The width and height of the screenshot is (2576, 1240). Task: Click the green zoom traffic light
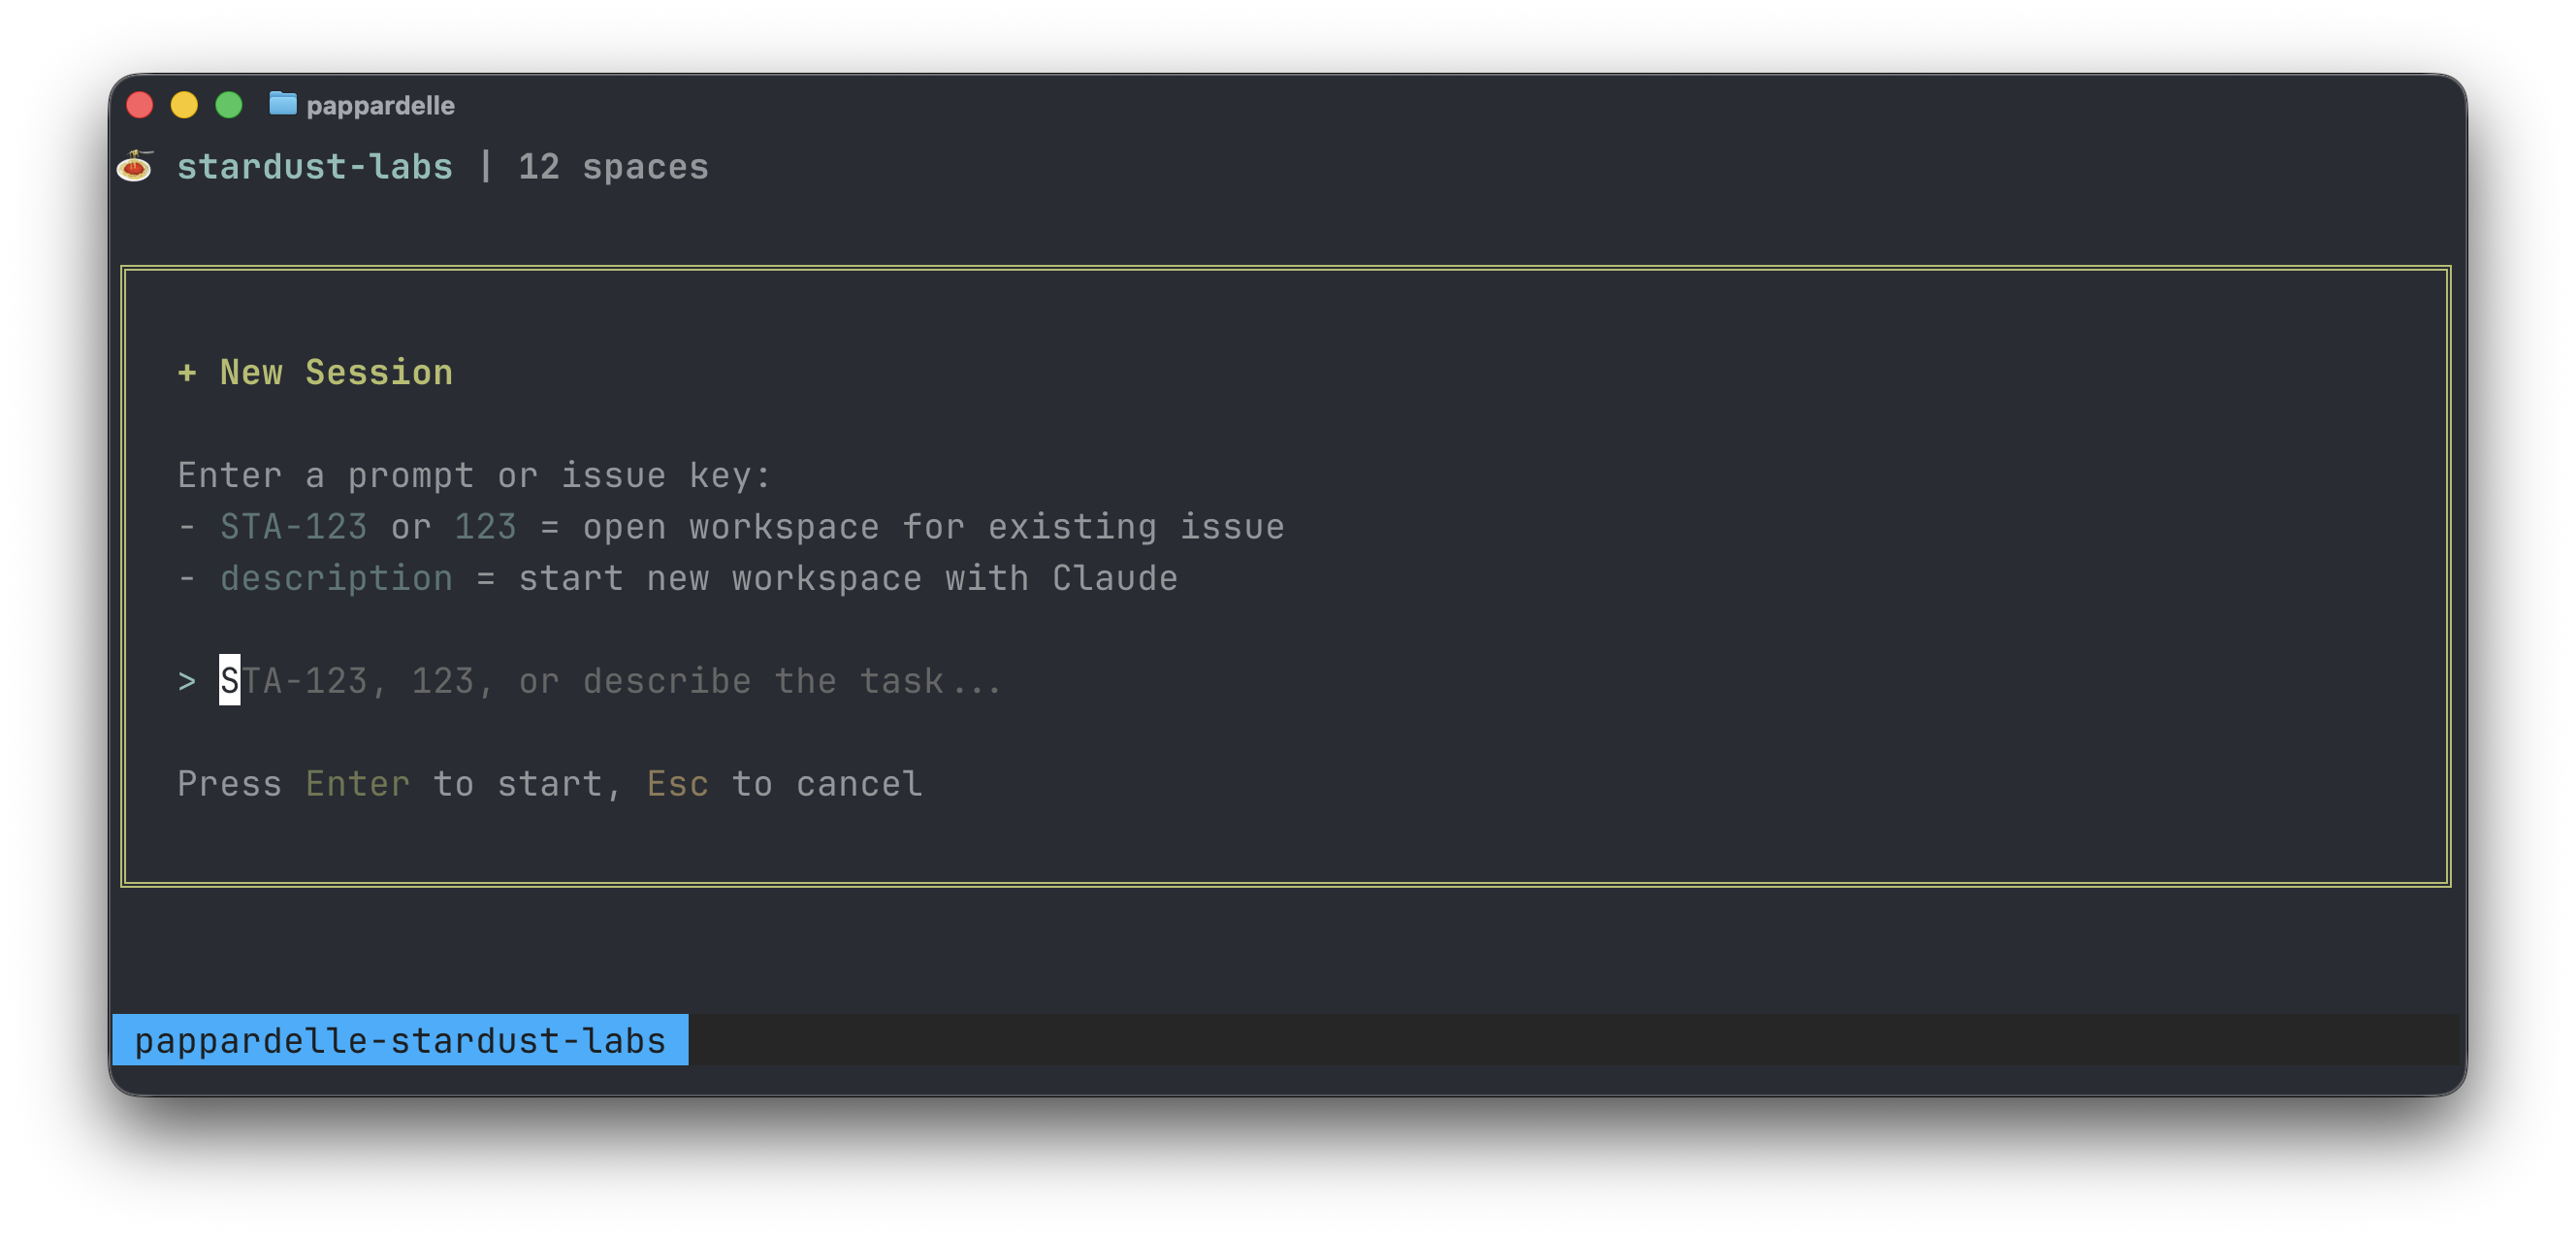tap(229, 103)
